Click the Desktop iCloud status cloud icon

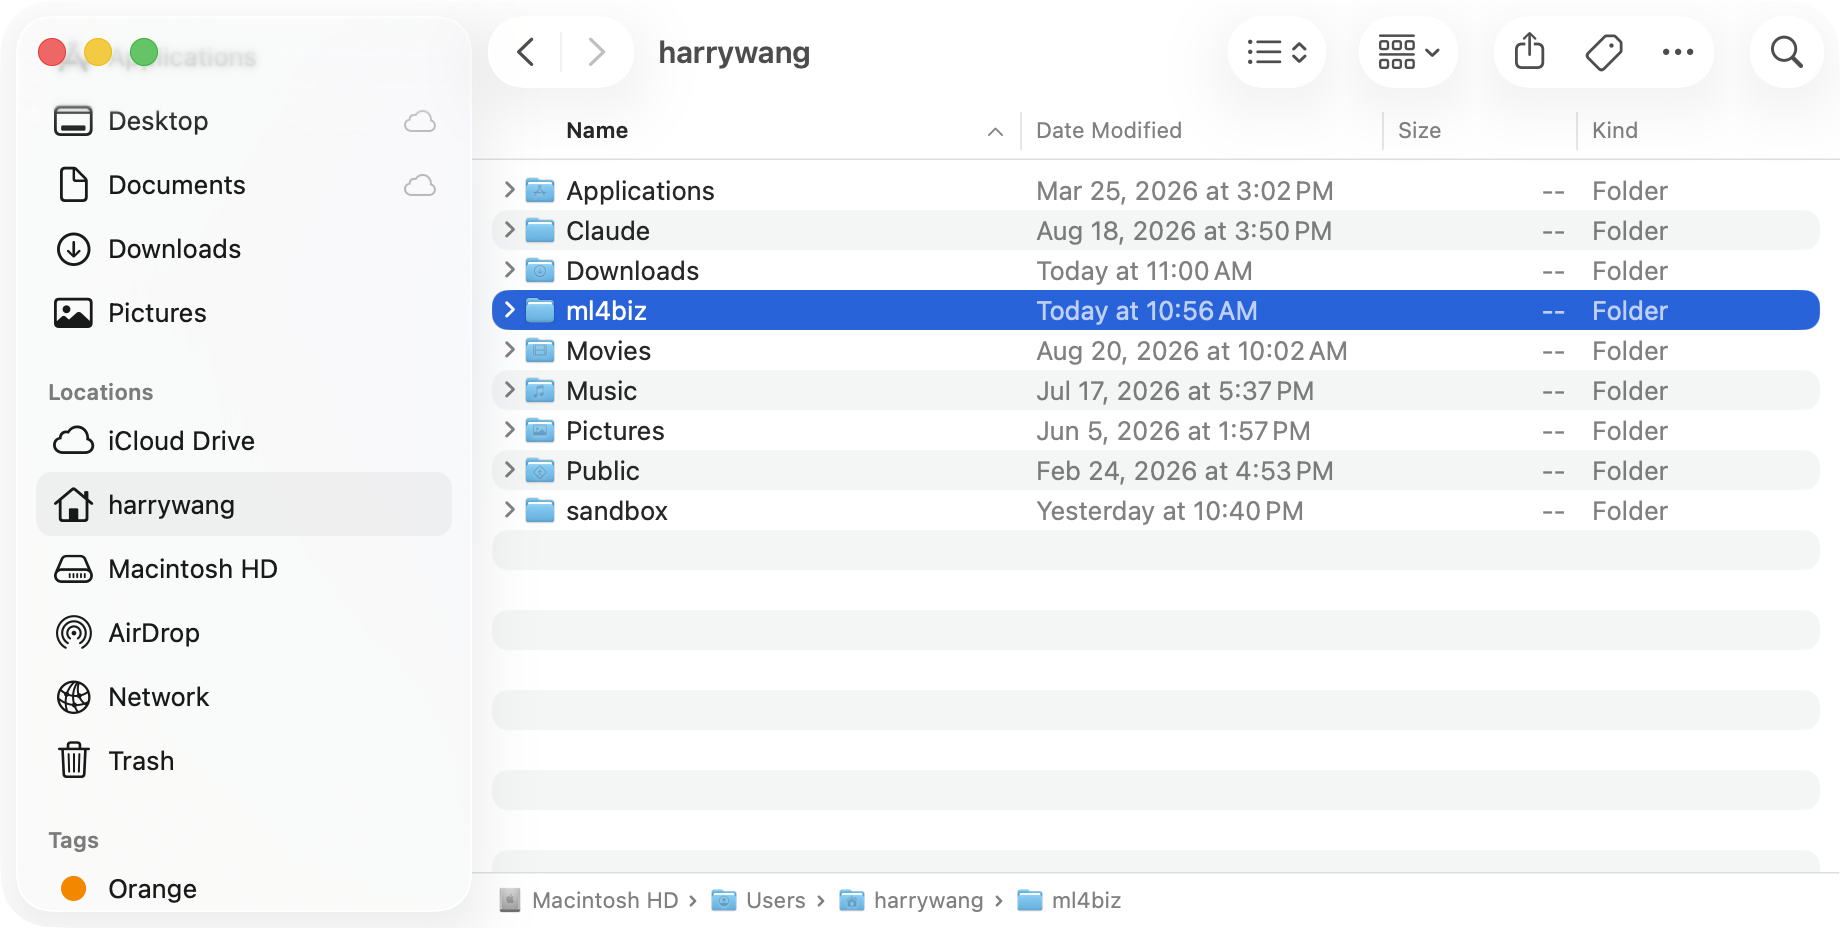point(420,121)
